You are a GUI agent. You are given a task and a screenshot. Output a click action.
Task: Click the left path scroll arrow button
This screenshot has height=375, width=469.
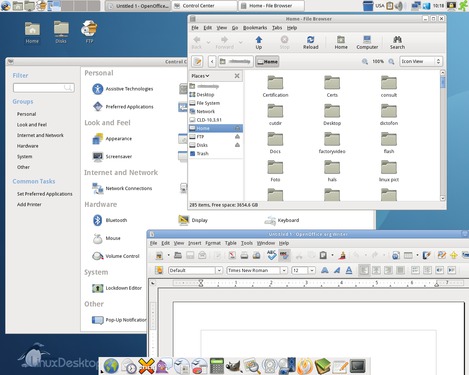(212, 62)
